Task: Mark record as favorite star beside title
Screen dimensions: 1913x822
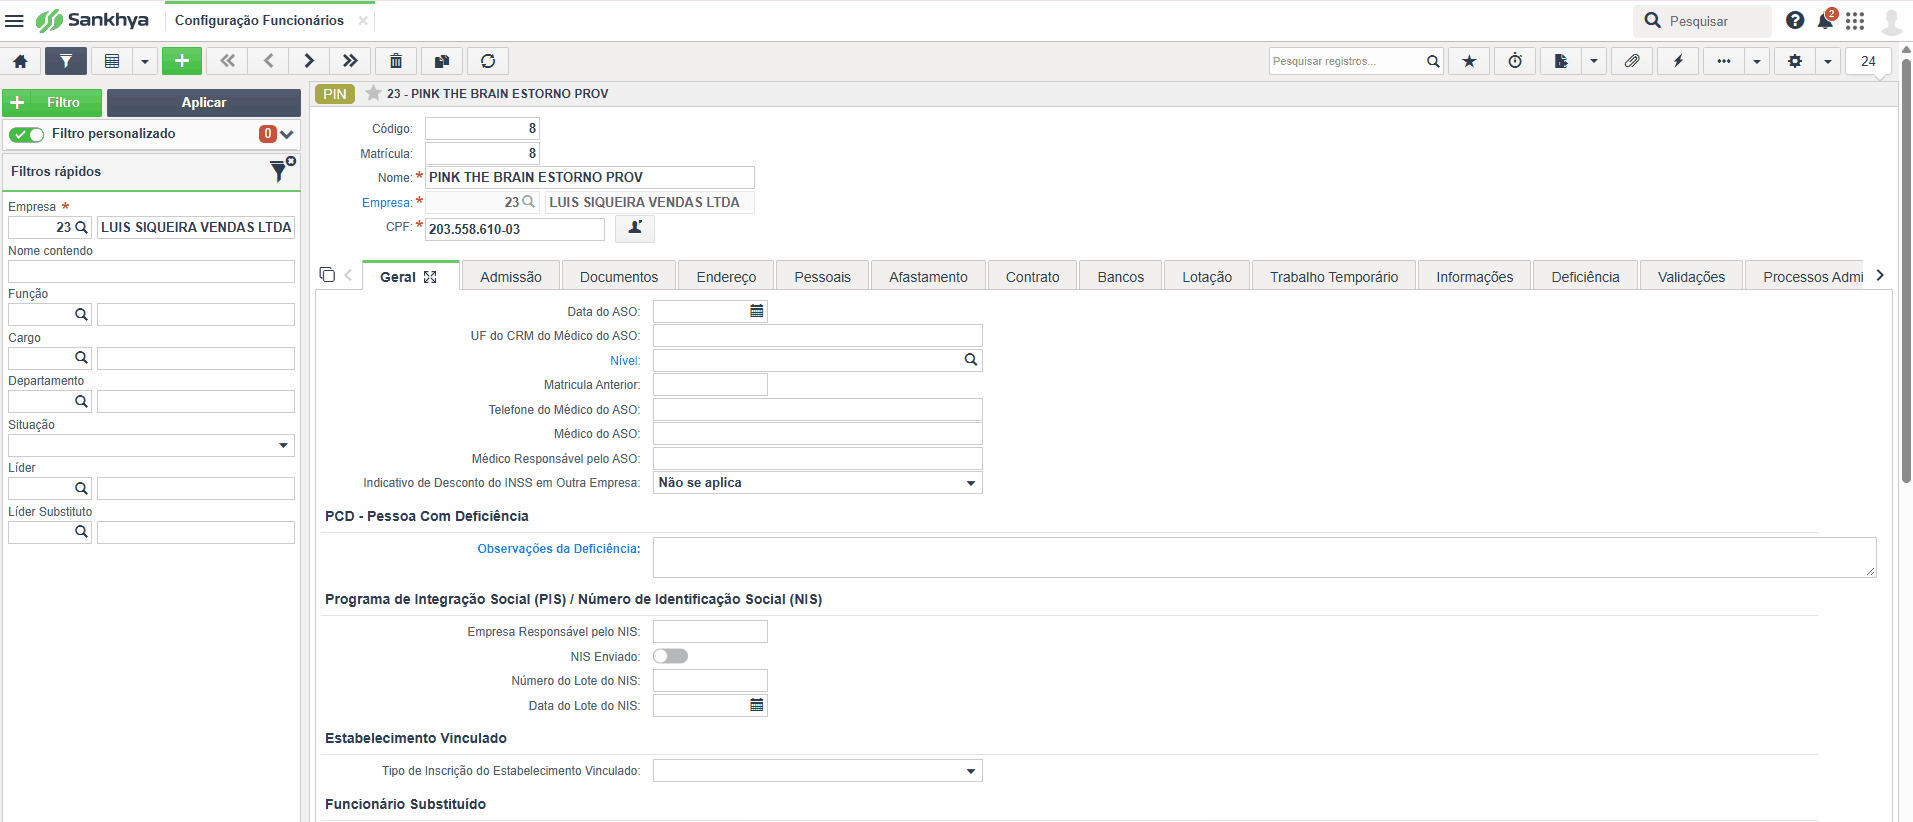Action: (x=373, y=93)
